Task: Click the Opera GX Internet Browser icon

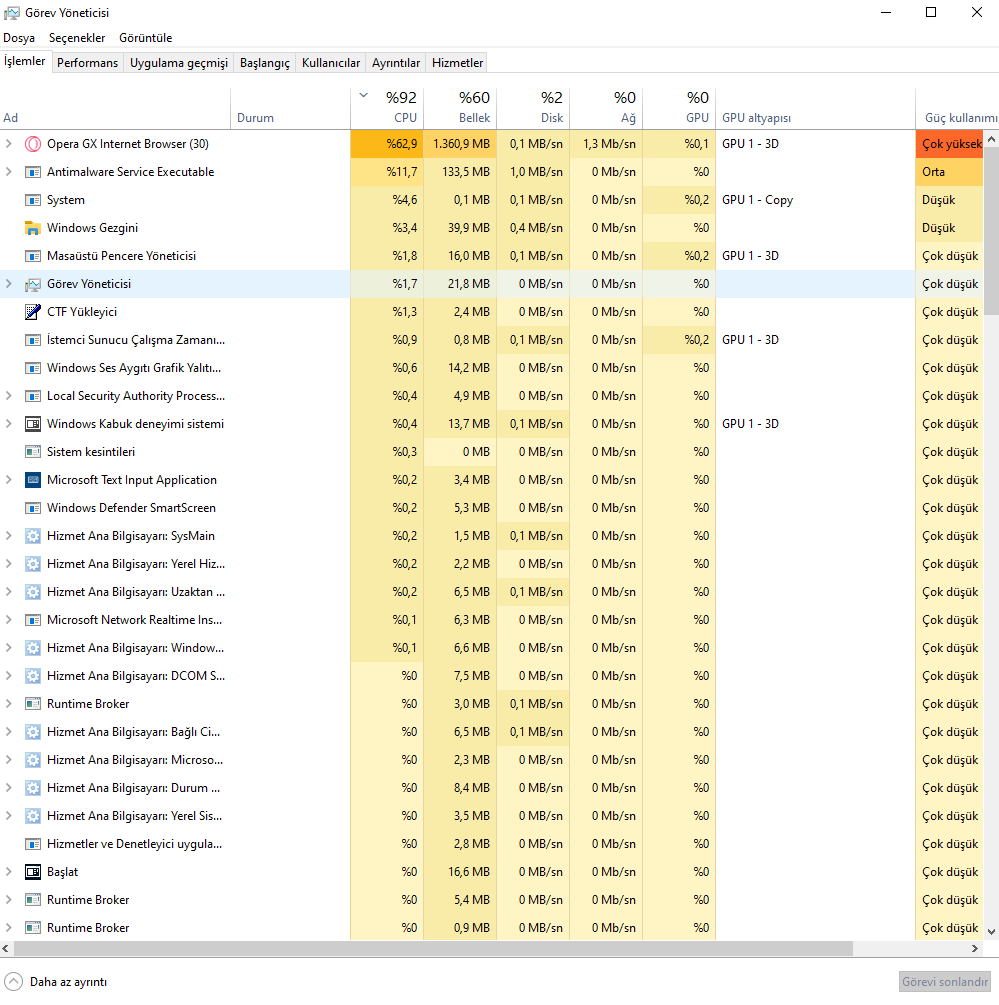Action: click(x=33, y=144)
